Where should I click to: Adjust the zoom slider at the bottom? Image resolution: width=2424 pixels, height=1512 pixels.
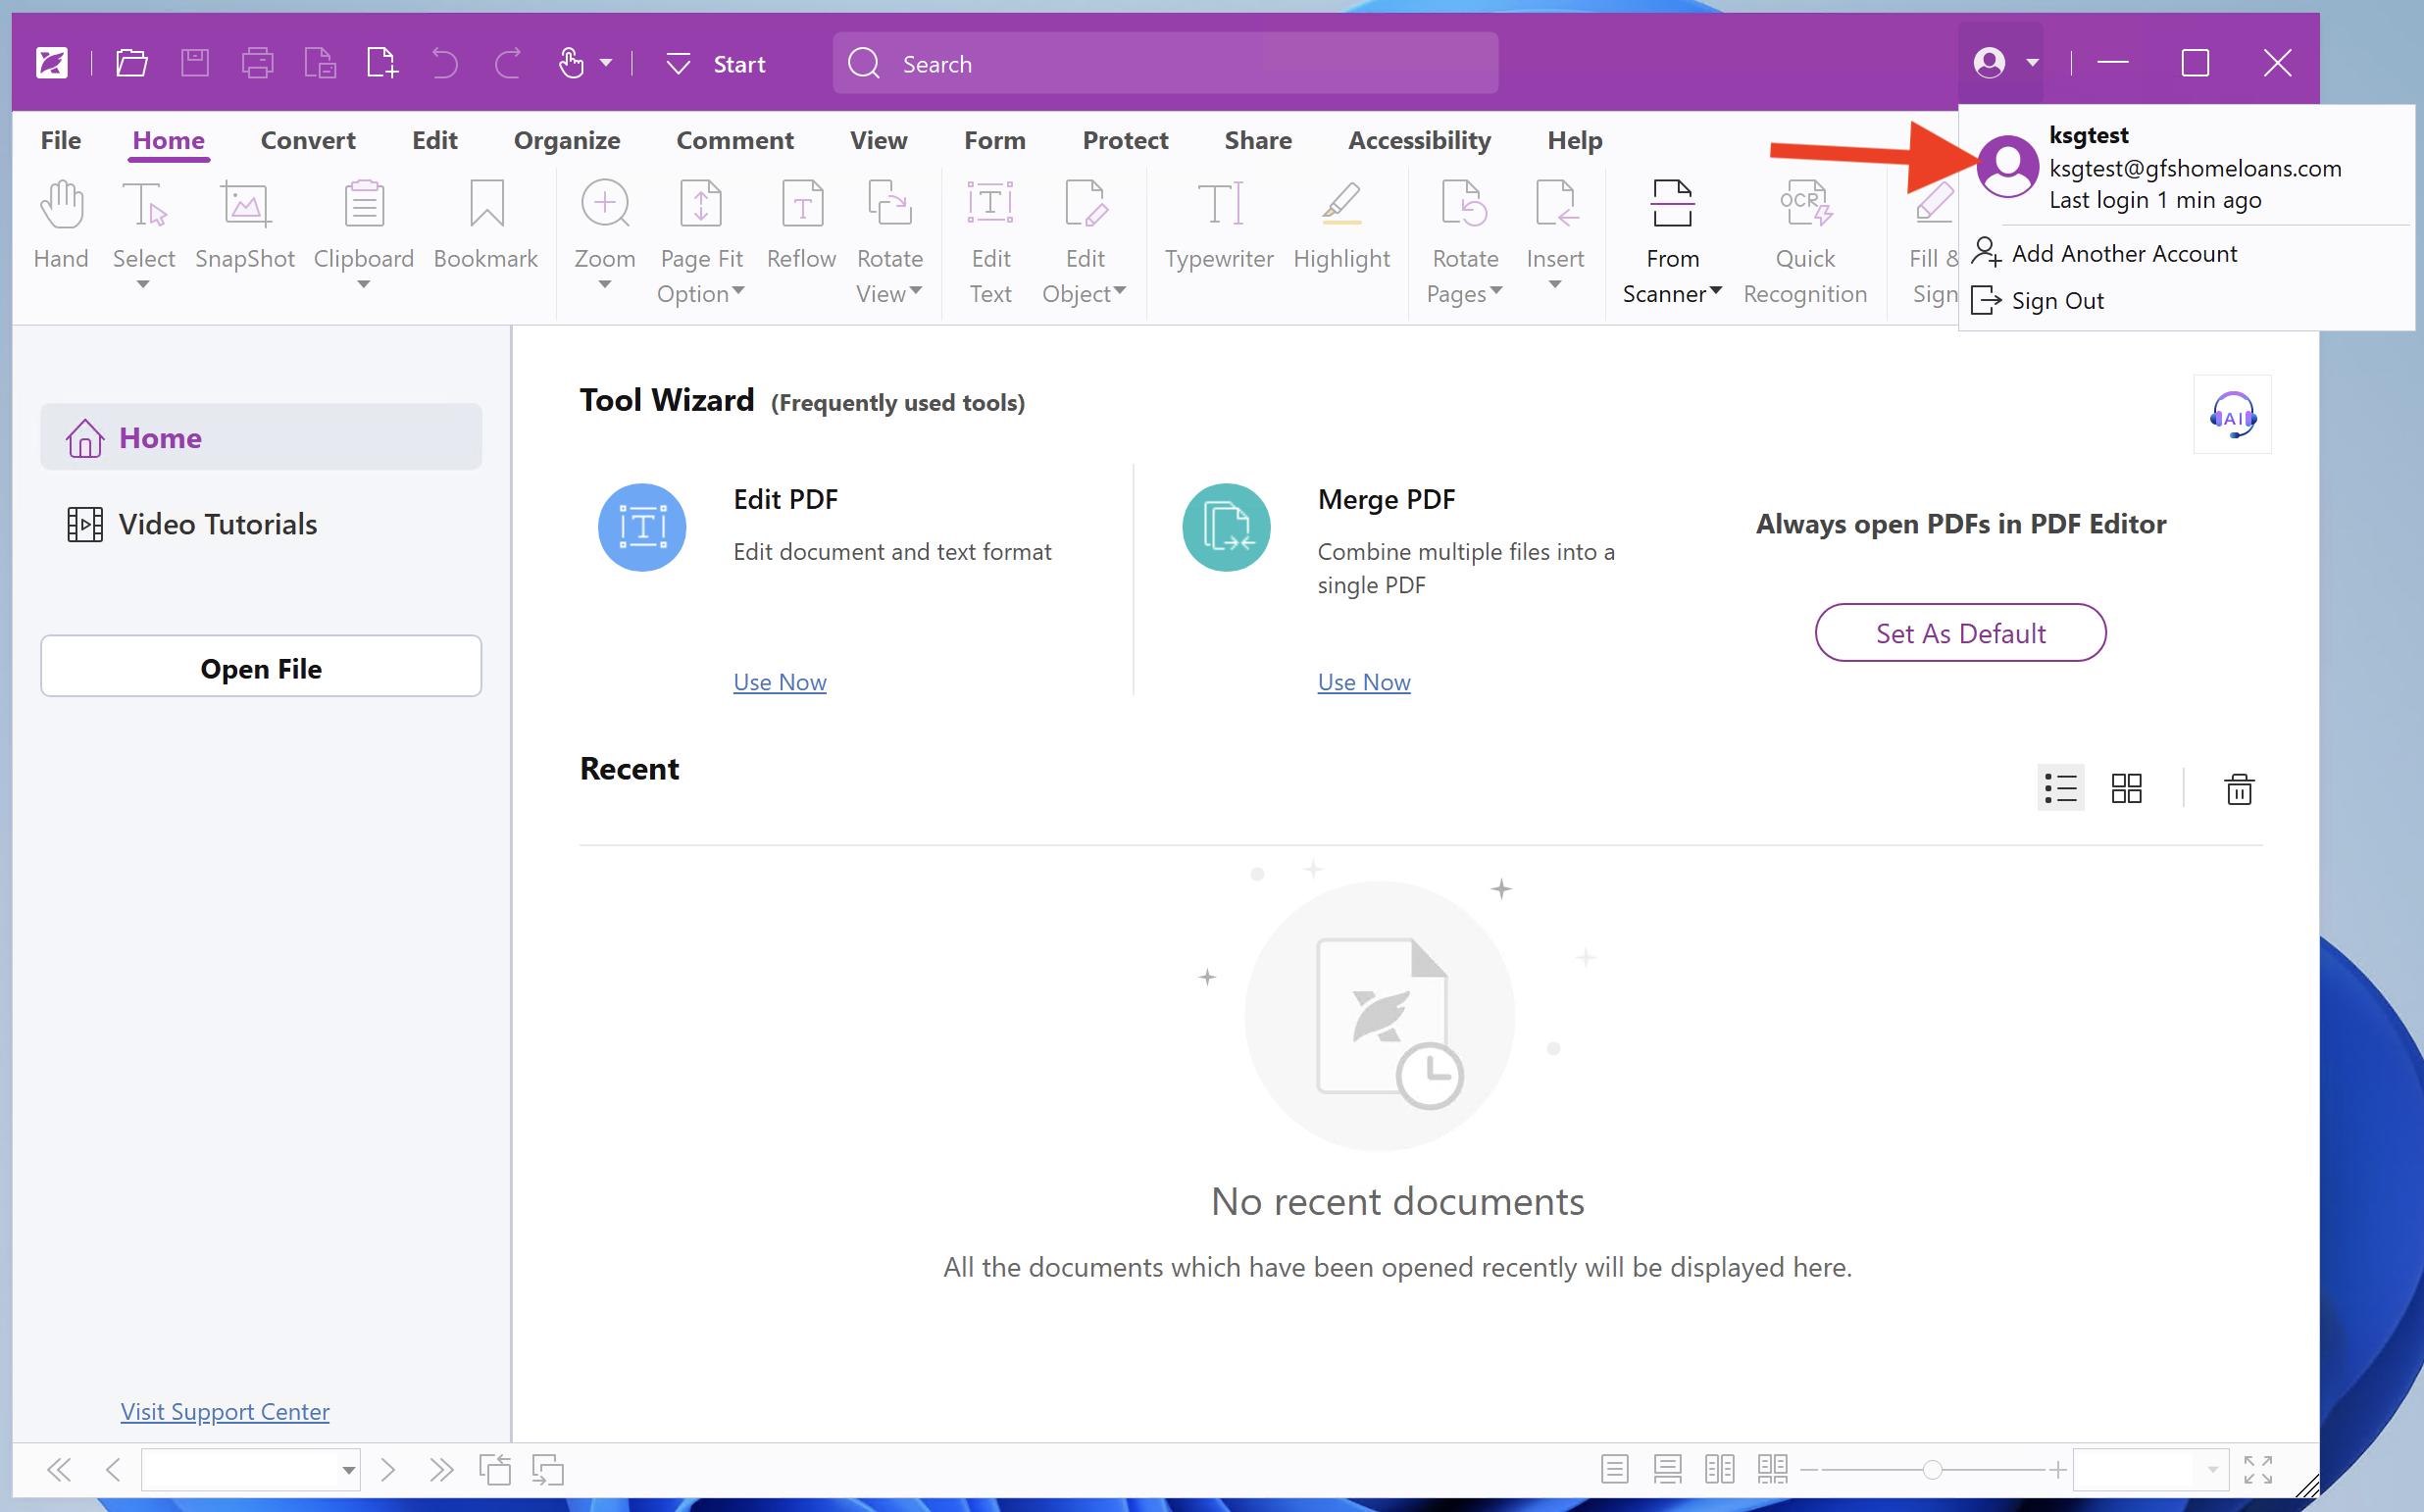point(1933,1469)
